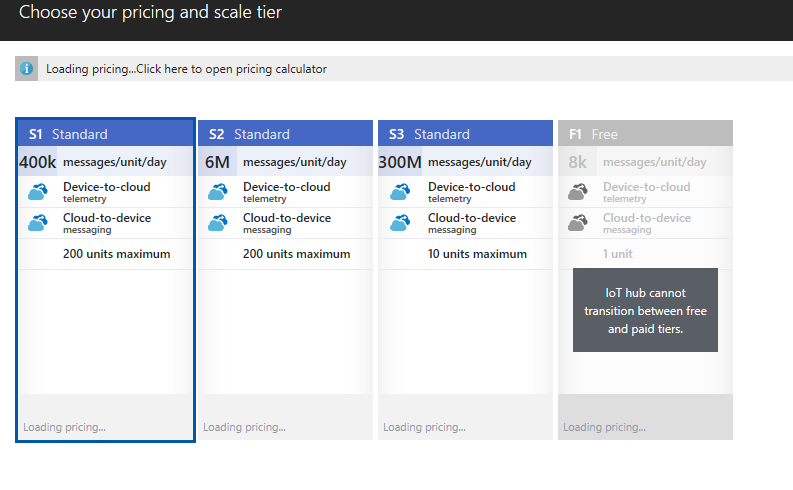
Task: Click 'Loading pricing...' footer of S2 card
Action: click(x=244, y=427)
